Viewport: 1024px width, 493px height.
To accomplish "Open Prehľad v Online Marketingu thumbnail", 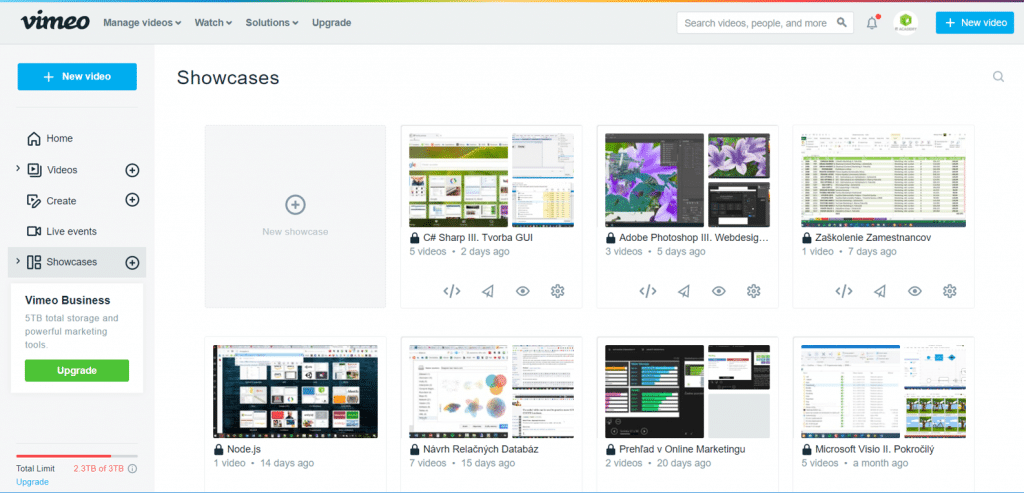I will coord(688,391).
